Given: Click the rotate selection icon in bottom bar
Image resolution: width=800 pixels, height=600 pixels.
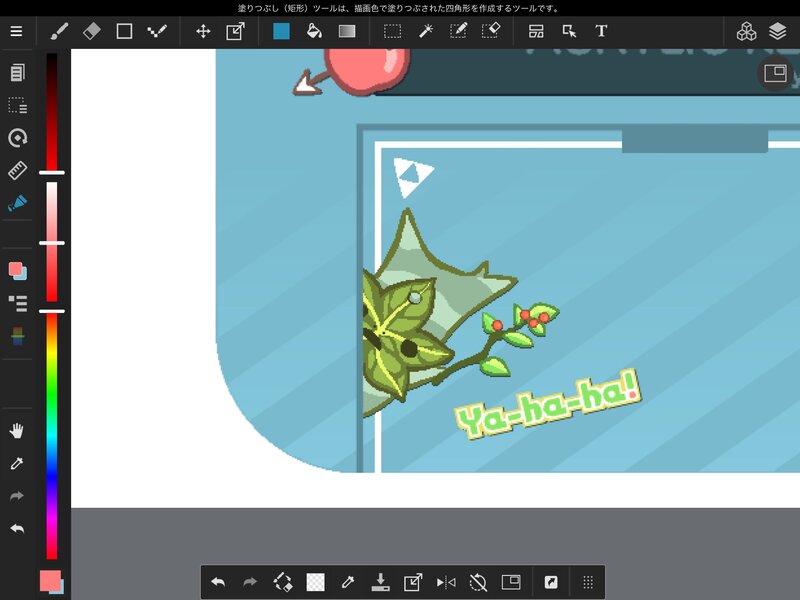Looking at the screenshot, I should coord(283,582).
